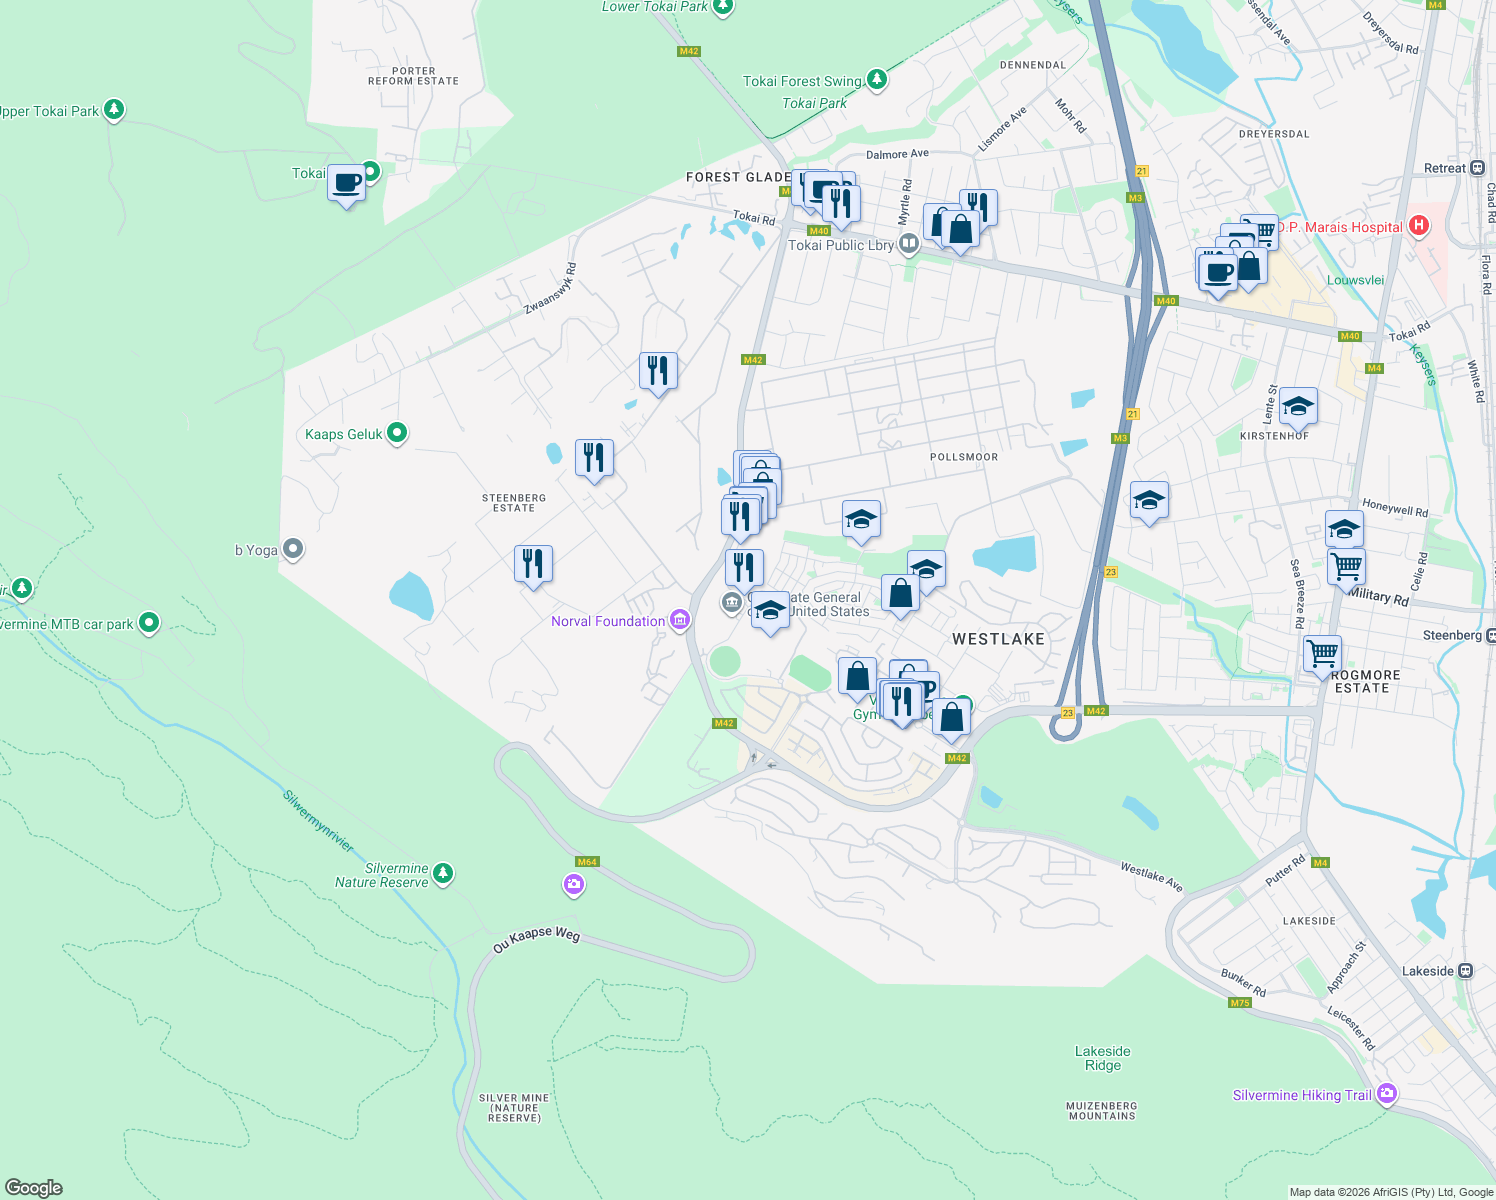
Task: Click the Norval Foundation purple marker
Action: [x=681, y=620]
